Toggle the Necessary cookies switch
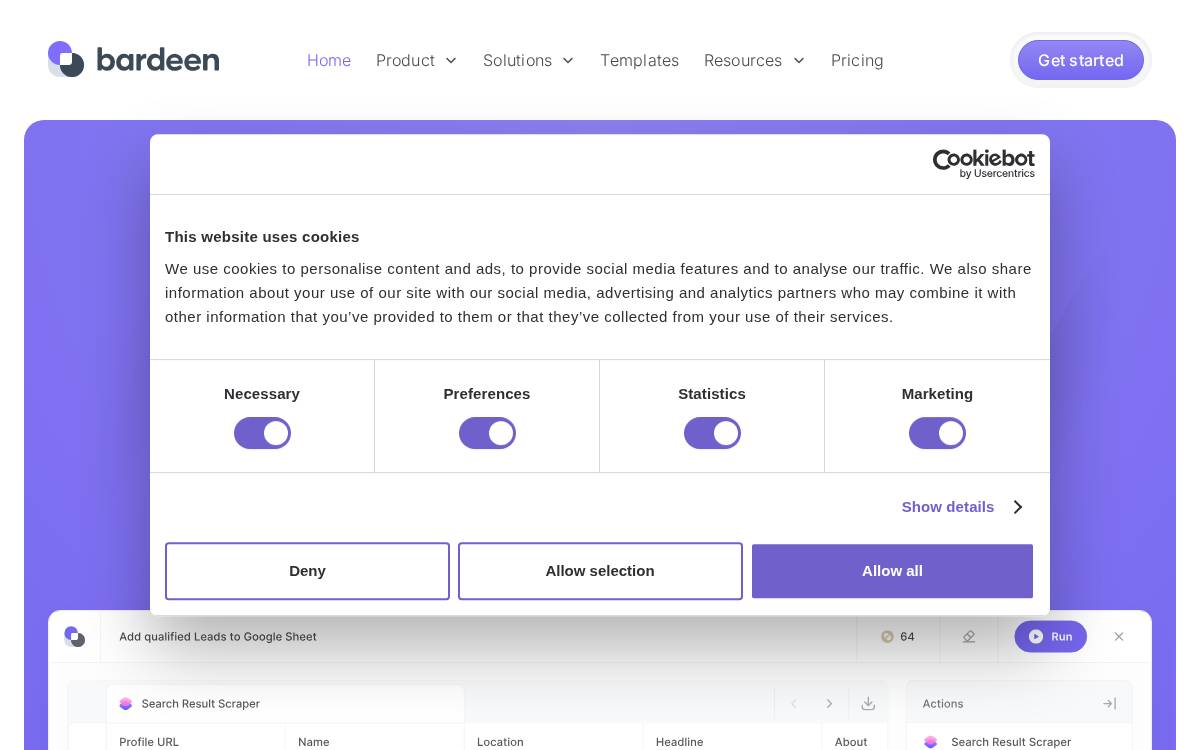This screenshot has height=750, width=1200. tap(262, 433)
